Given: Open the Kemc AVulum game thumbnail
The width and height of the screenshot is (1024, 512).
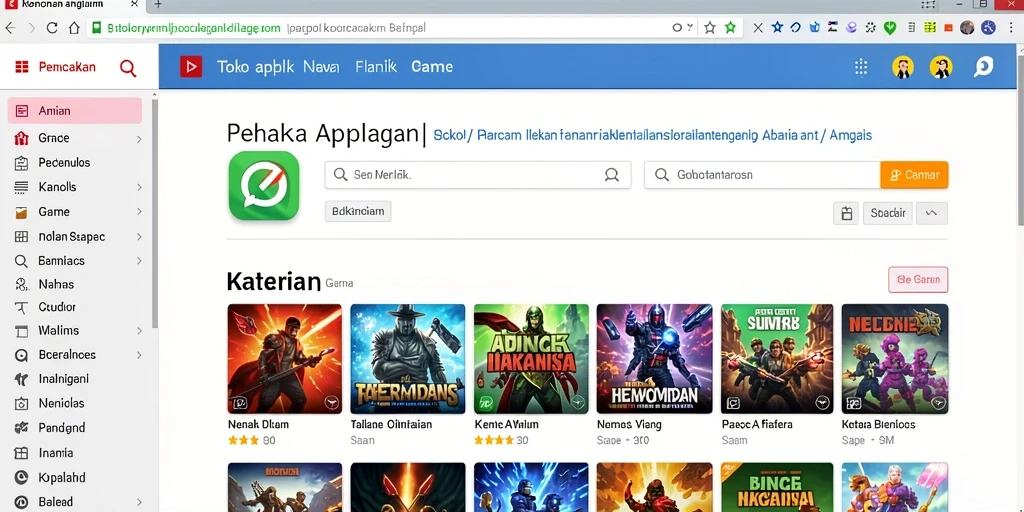Looking at the screenshot, I should coord(531,359).
